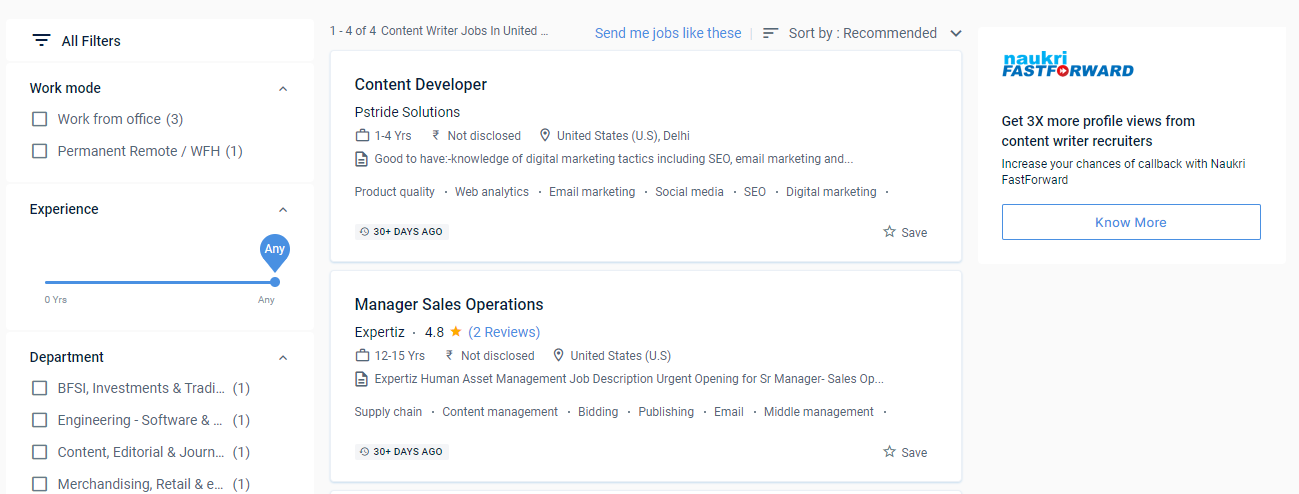
Task: Collapse the Work mode filter section
Action: pos(283,89)
